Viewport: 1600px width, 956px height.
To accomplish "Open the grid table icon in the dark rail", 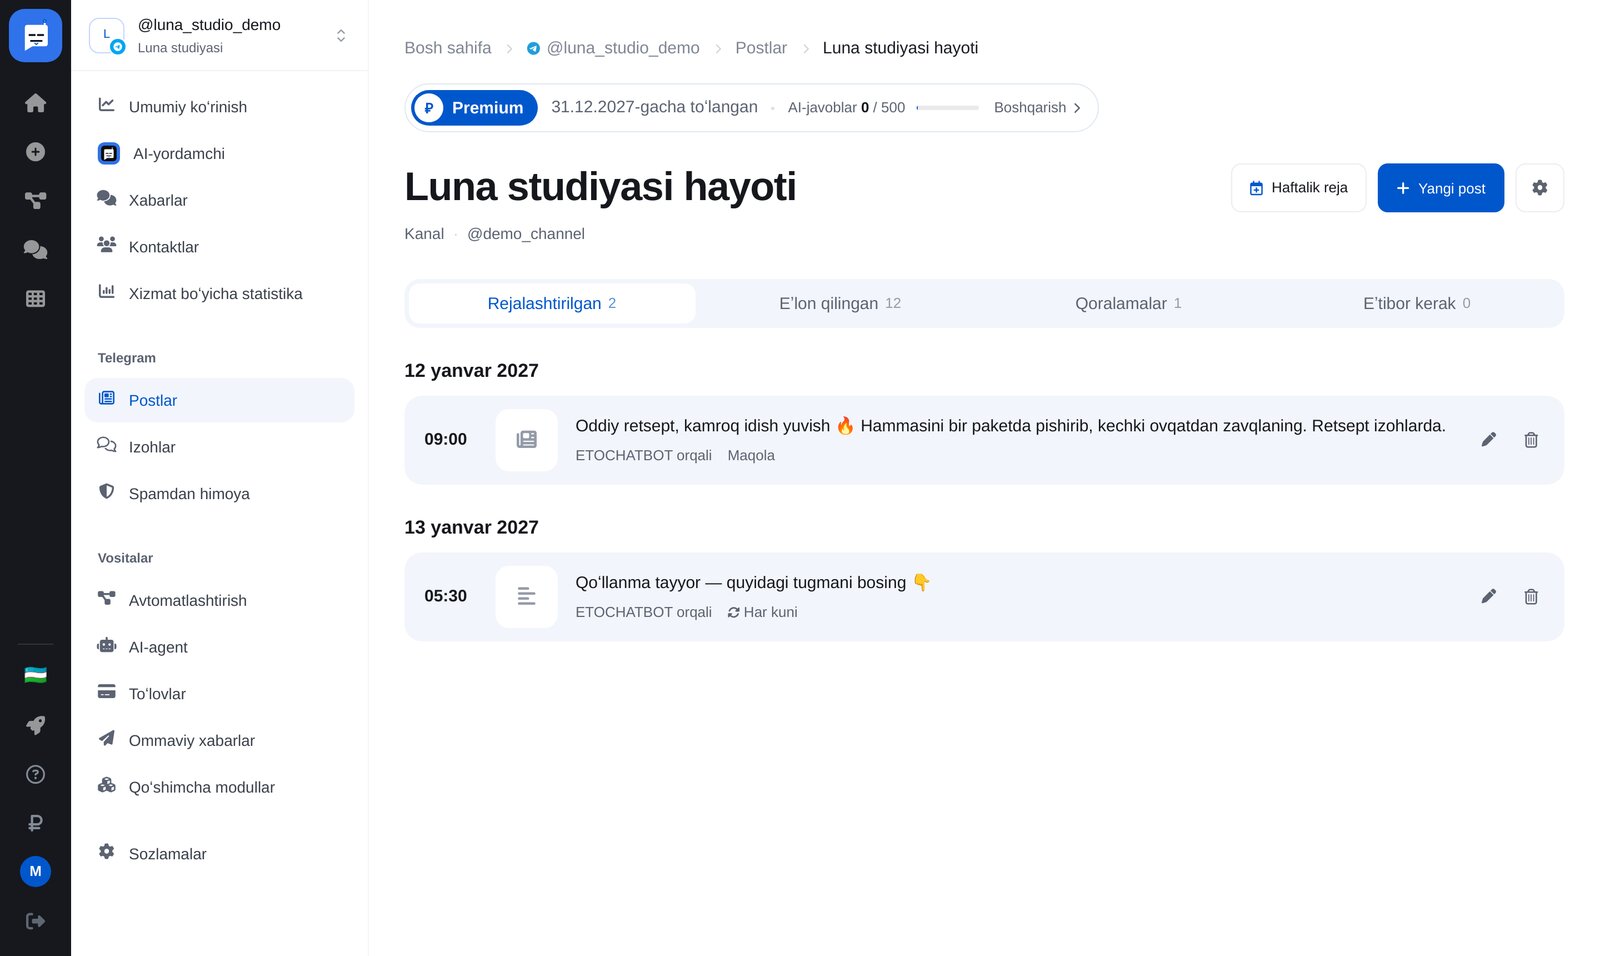I will click(x=35, y=298).
